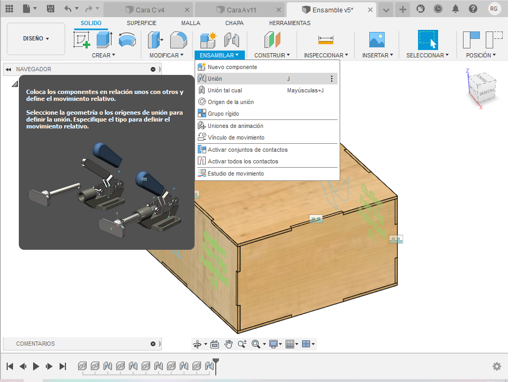
Task: Select the Revolve tool
Action: pyautogui.click(x=127, y=39)
